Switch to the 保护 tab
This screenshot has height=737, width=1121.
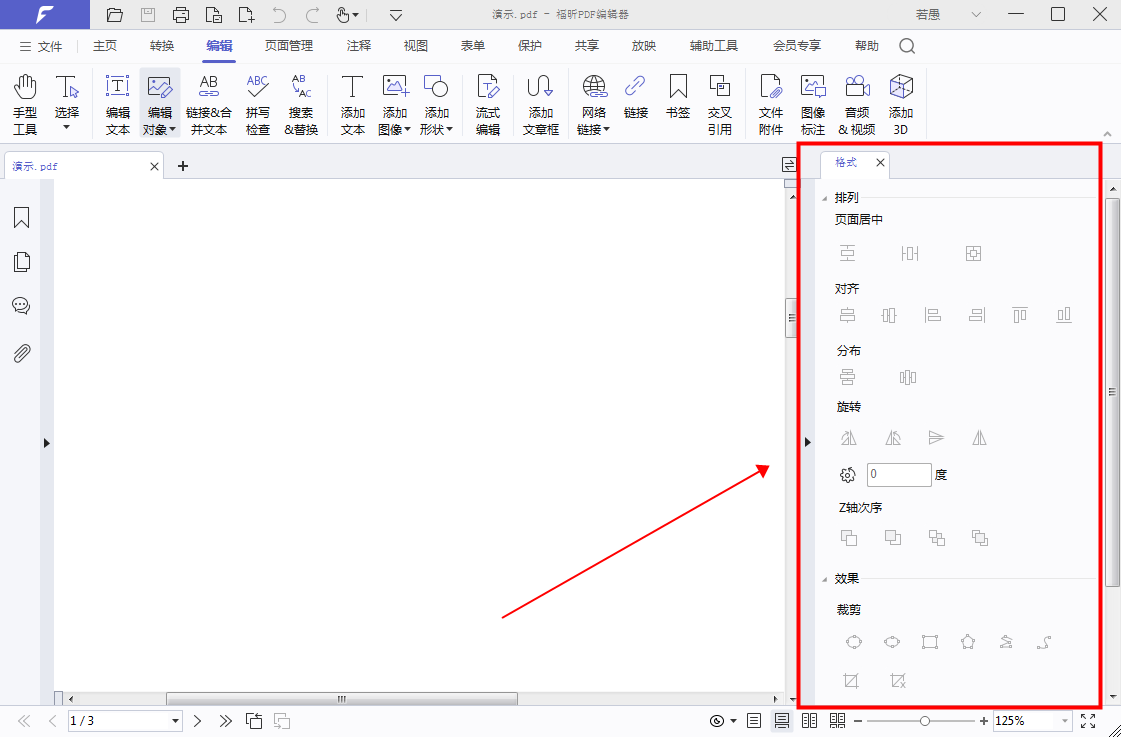[x=530, y=46]
